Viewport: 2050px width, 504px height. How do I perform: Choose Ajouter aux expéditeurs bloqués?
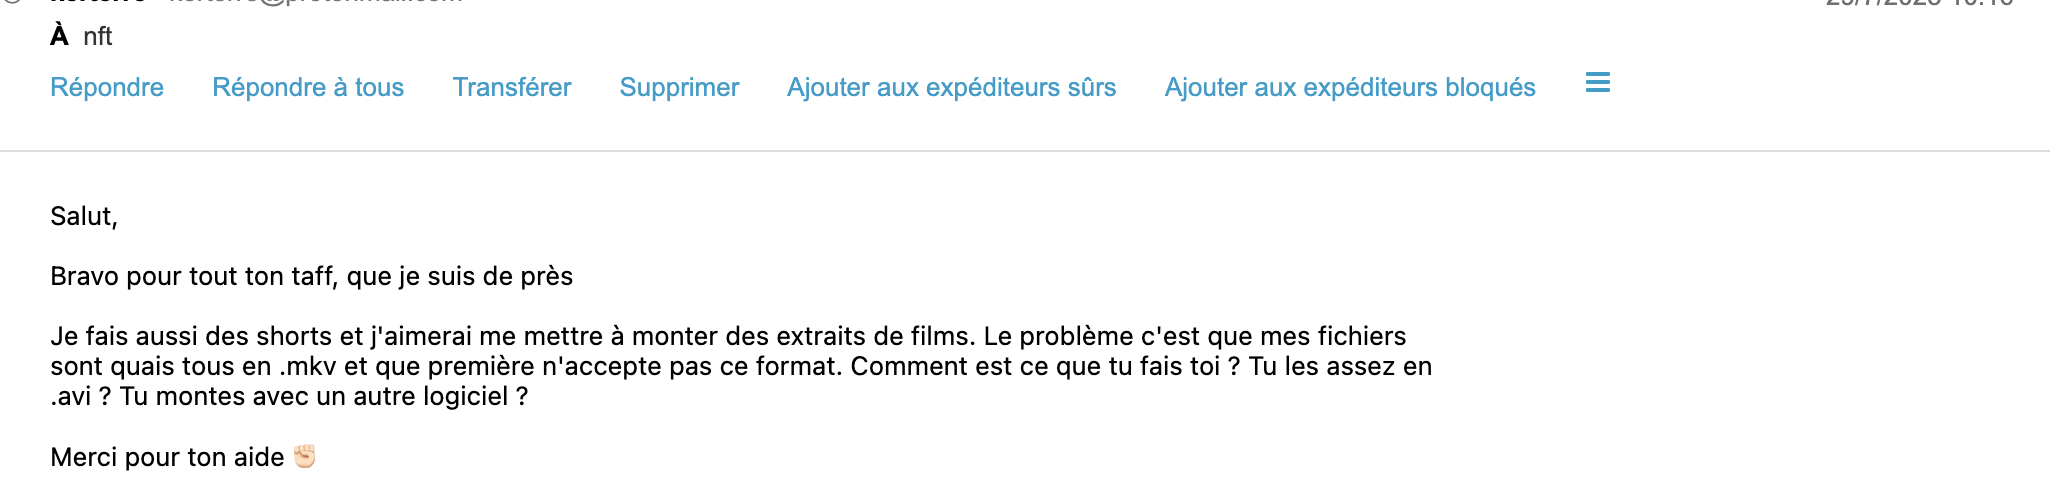1350,87
